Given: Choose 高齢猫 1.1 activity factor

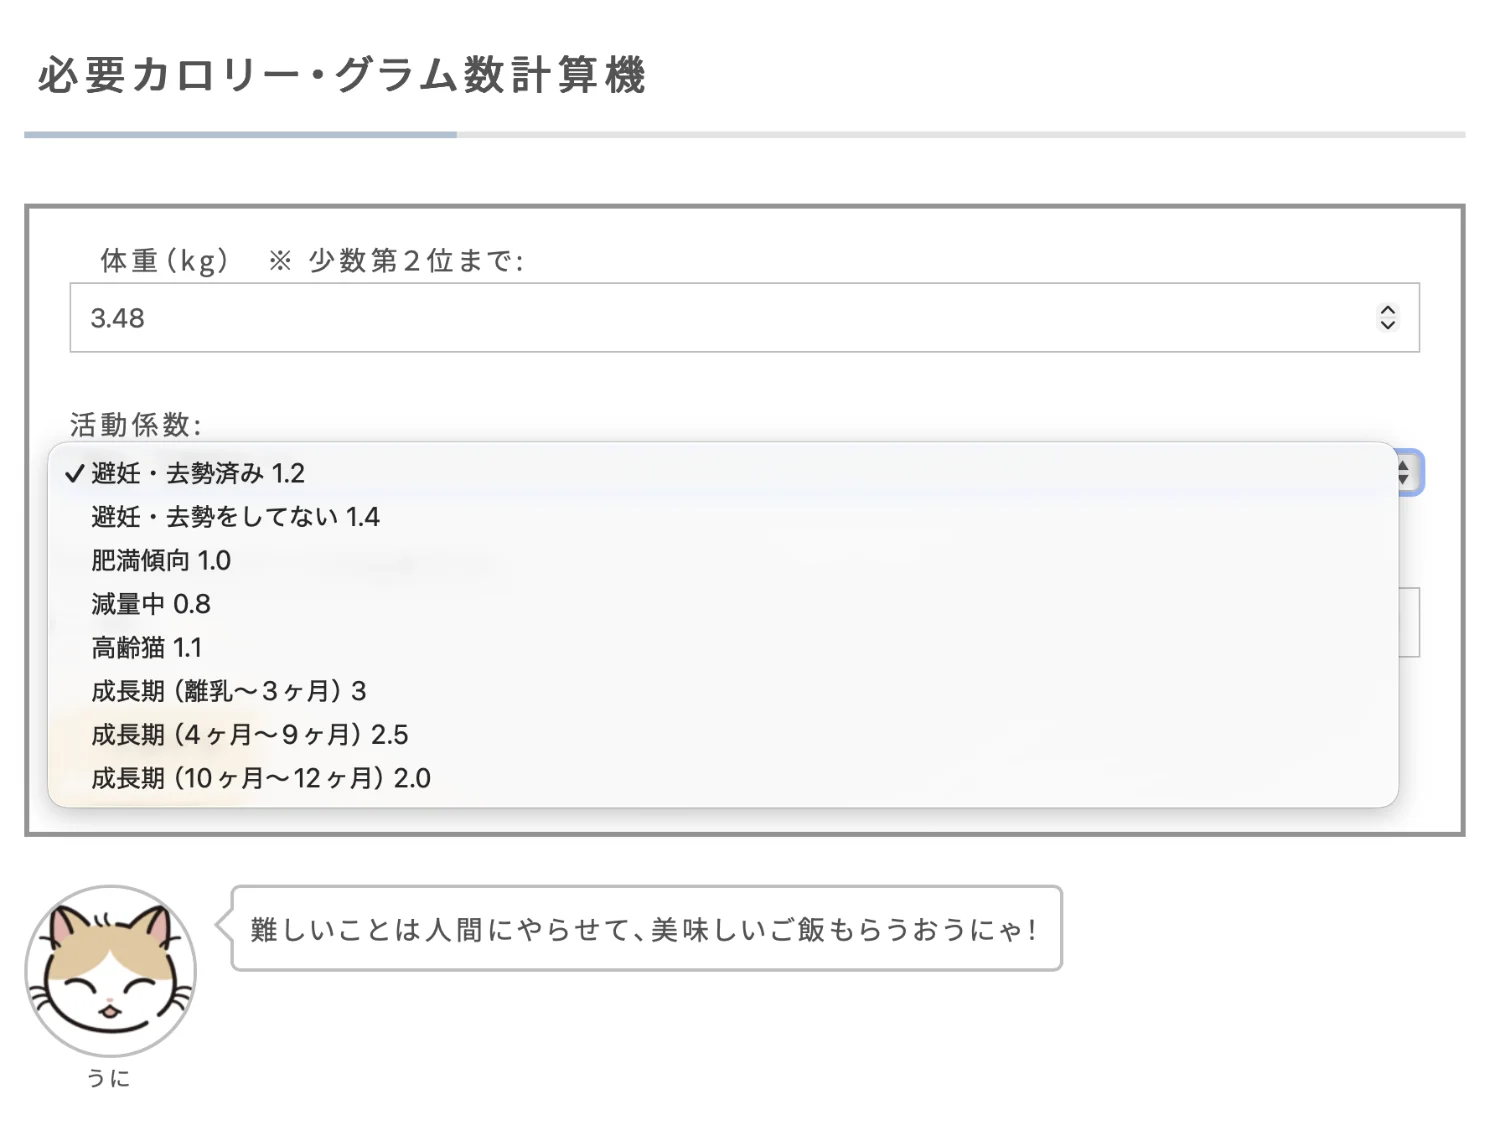Looking at the screenshot, I should (146, 648).
